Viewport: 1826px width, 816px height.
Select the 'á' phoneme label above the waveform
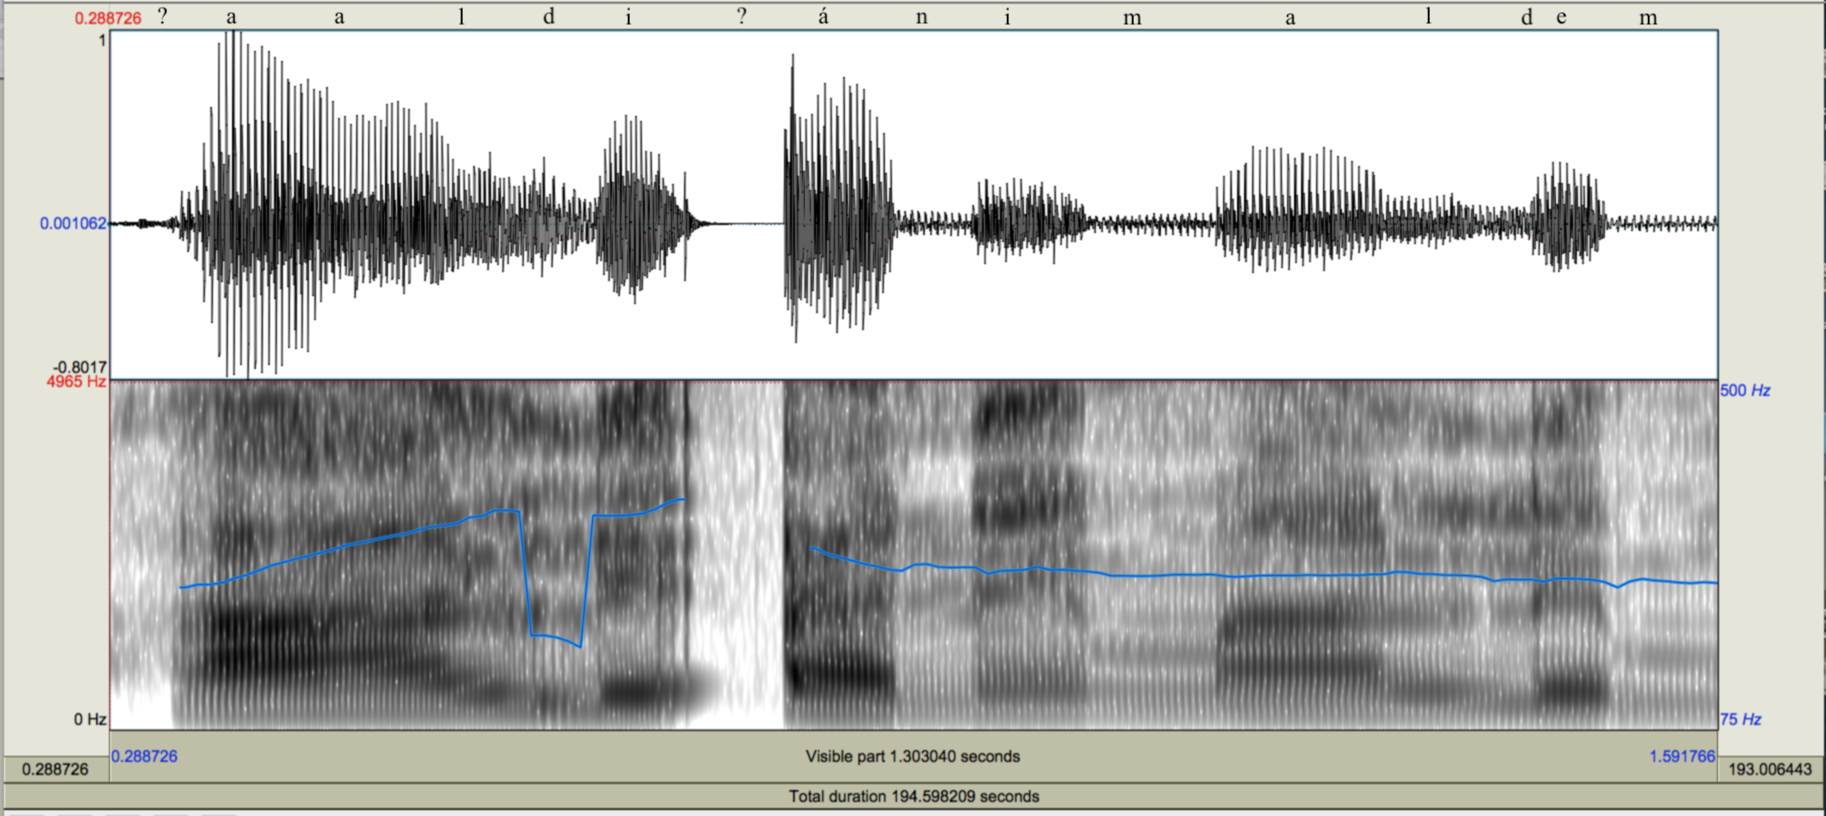click(x=823, y=17)
